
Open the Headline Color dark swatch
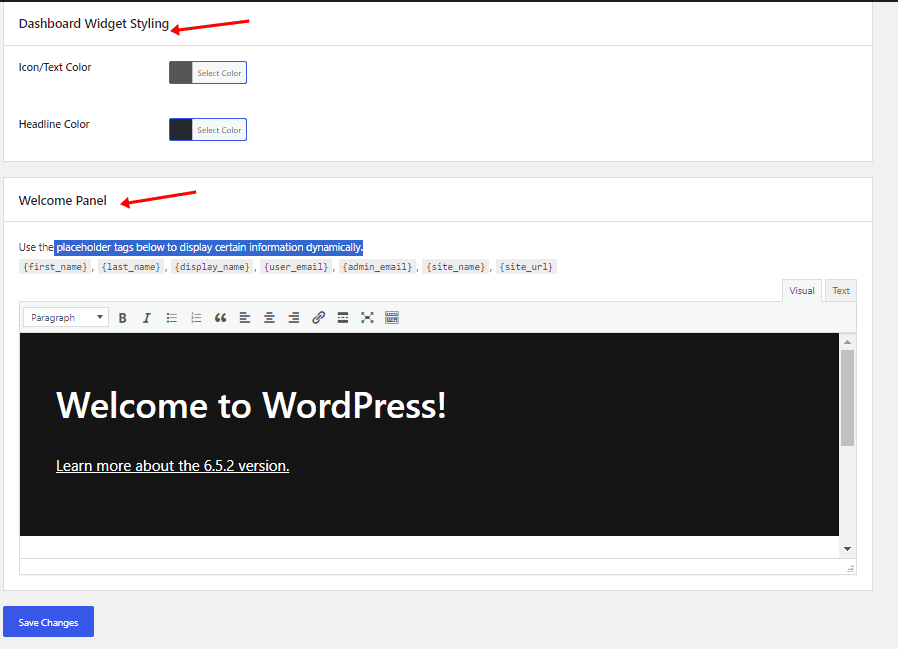[x=181, y=130]
